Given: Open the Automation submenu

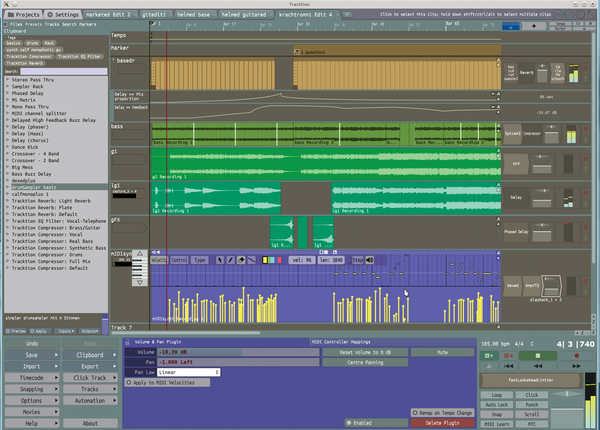Looking at the screenshot, I should click(x=90, y=401).
